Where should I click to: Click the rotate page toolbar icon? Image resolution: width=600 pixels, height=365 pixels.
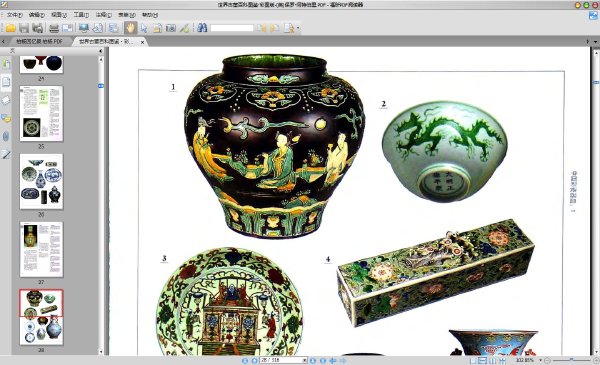[98, 28]
